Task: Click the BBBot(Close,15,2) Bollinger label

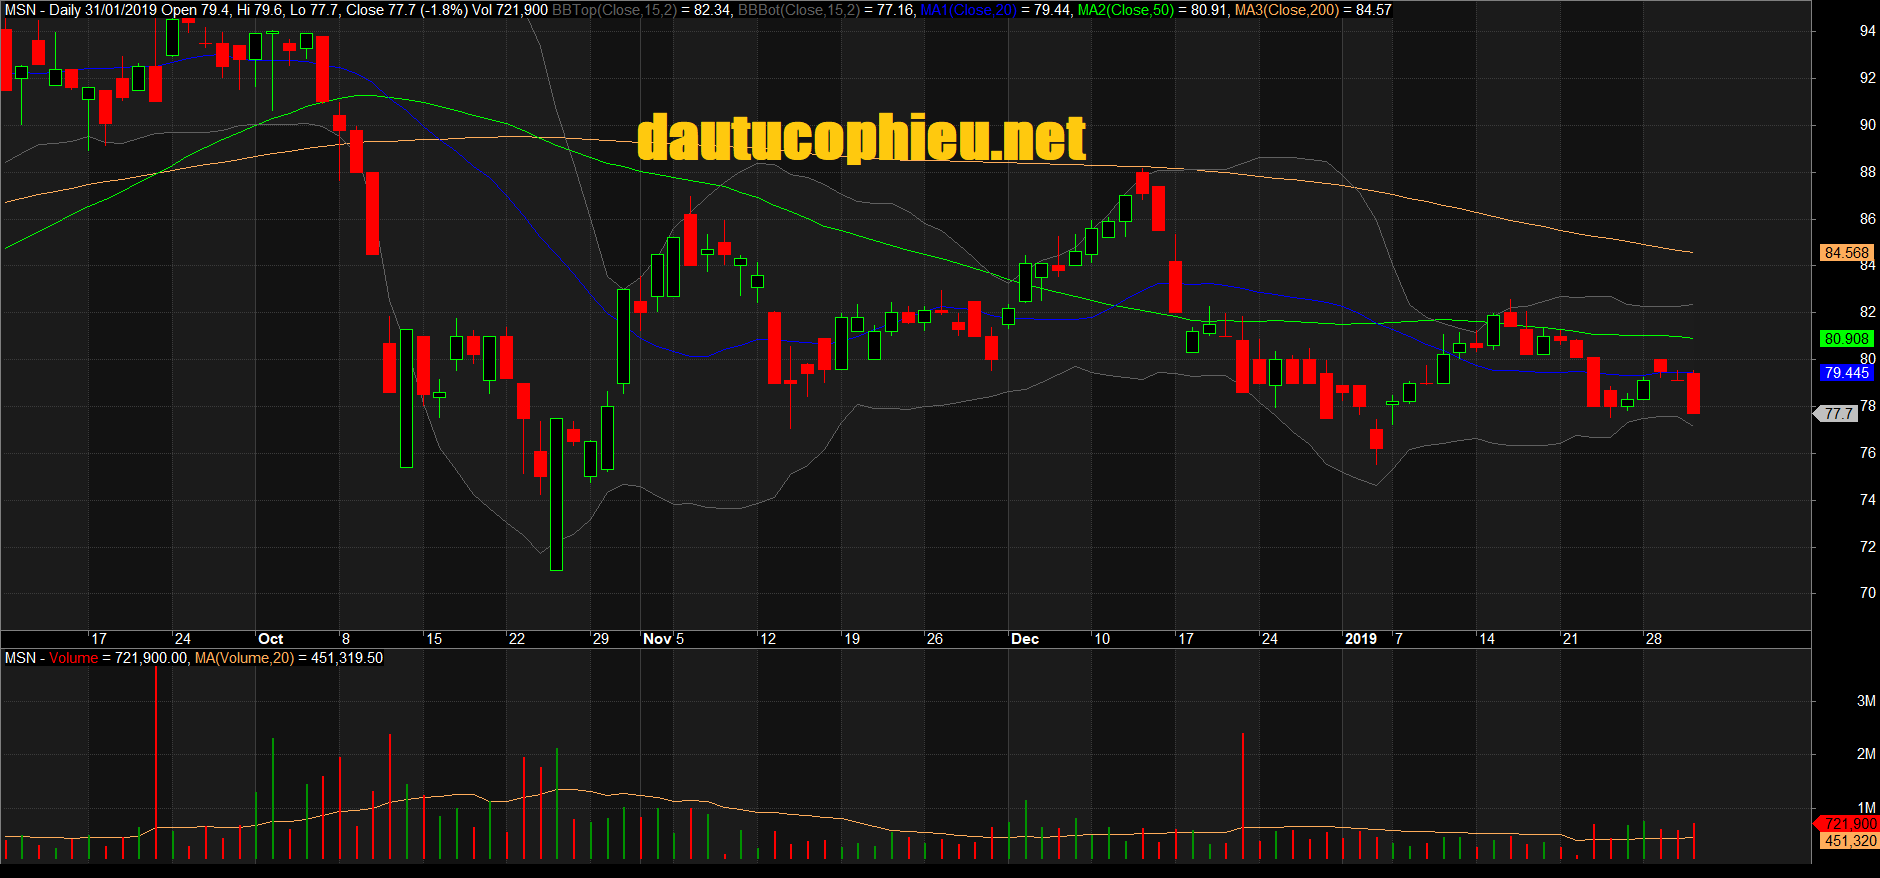Action: click(798, 10)
